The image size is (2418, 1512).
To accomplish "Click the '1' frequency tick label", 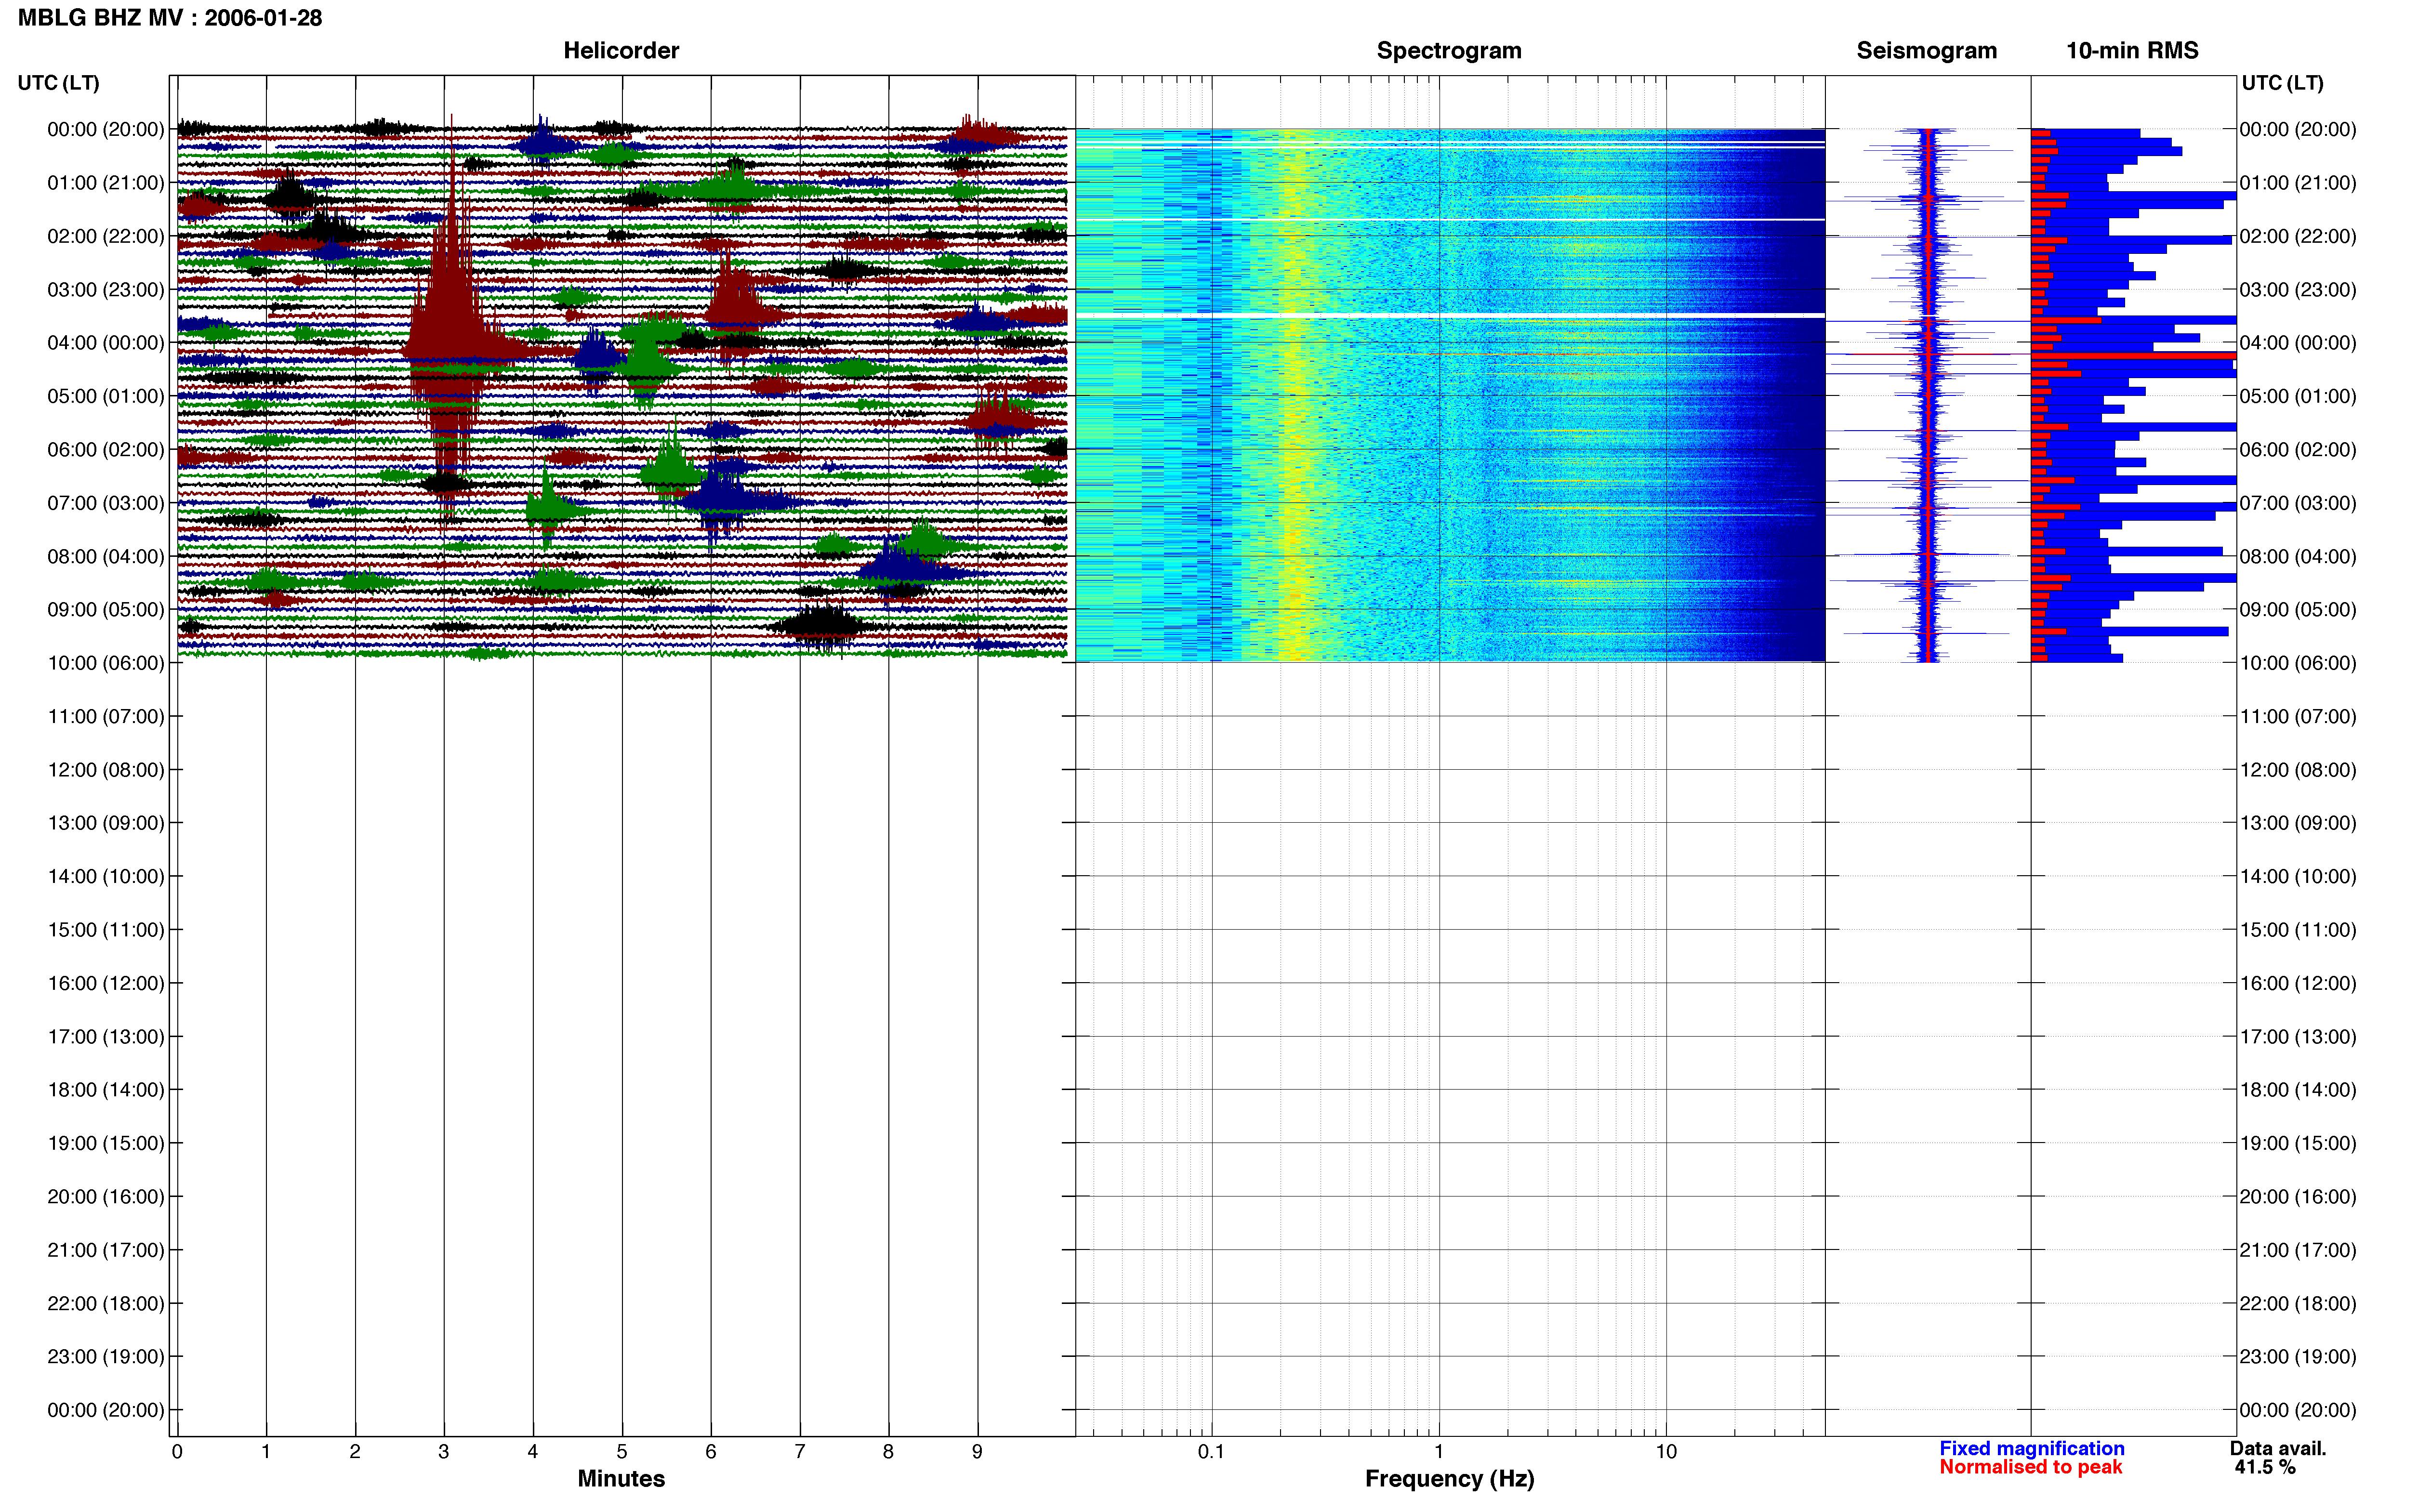I will click(1439, 1452).
